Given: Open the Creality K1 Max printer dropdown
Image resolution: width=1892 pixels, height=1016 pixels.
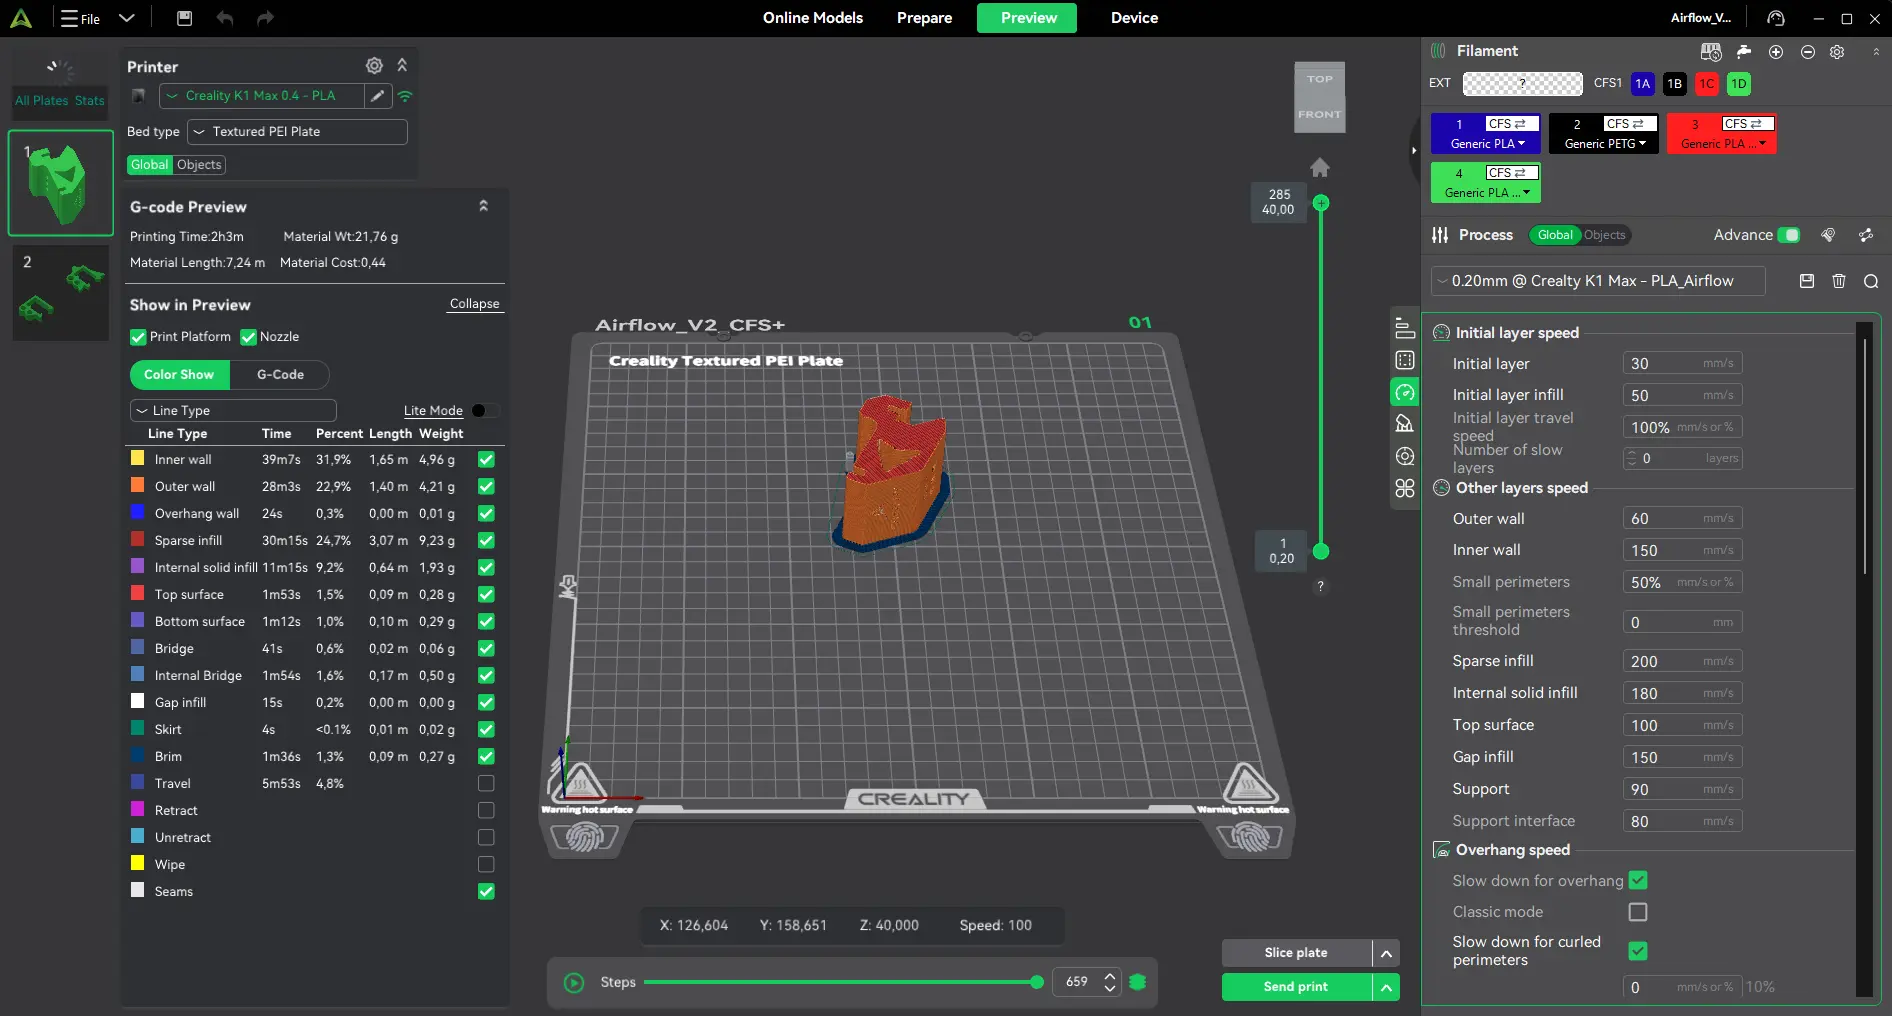Looking at the screenshot, I should click(260, 96).
